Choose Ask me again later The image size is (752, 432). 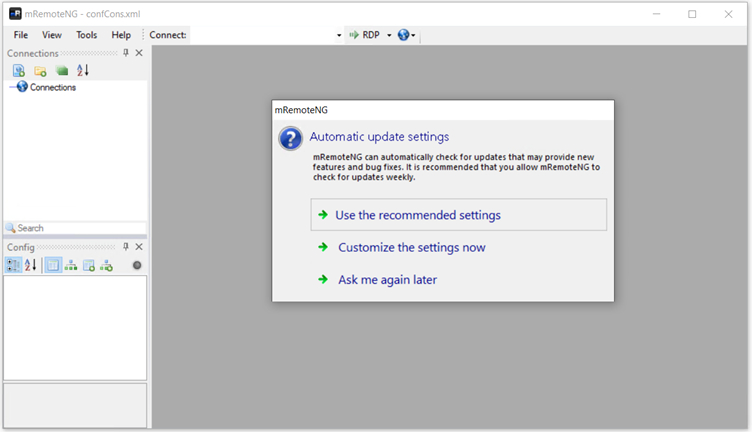point(388,280)
